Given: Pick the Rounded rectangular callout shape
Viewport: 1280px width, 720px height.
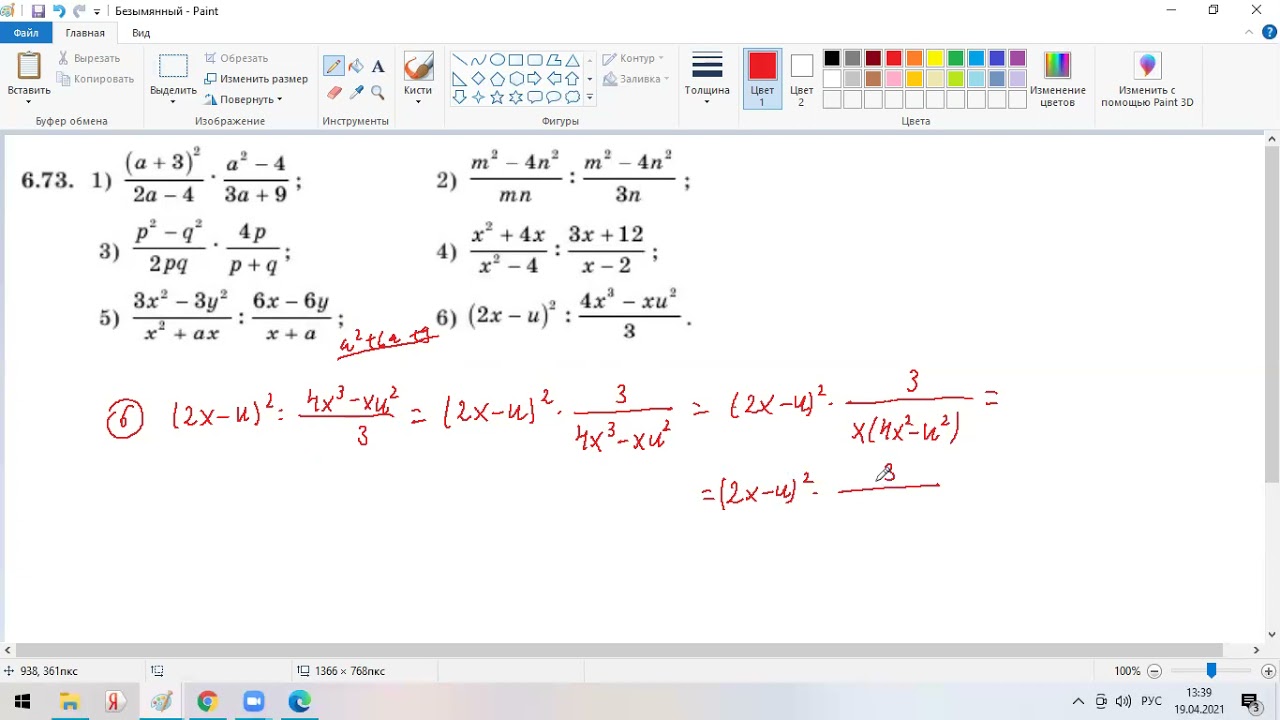Looking at the screenshot, I should click(x=535, y=97).
